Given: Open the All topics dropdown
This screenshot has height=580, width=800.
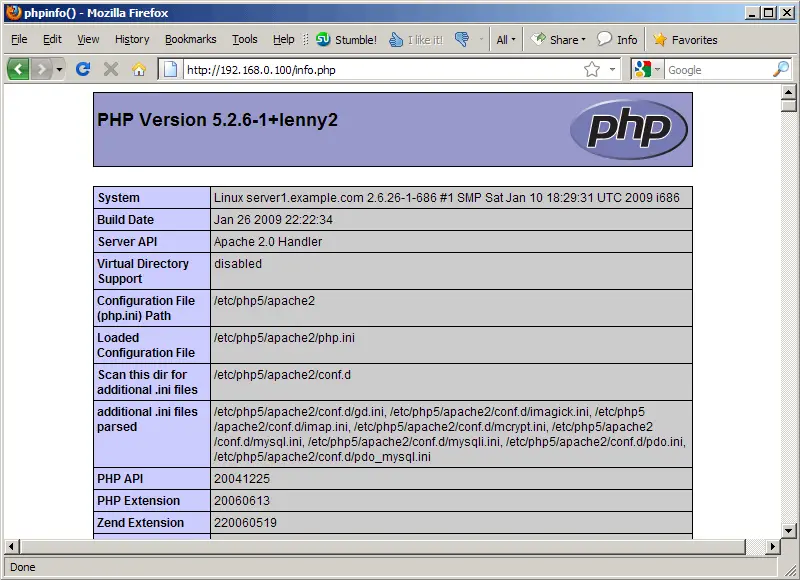Looking at the screenshot, I should 506,39.
